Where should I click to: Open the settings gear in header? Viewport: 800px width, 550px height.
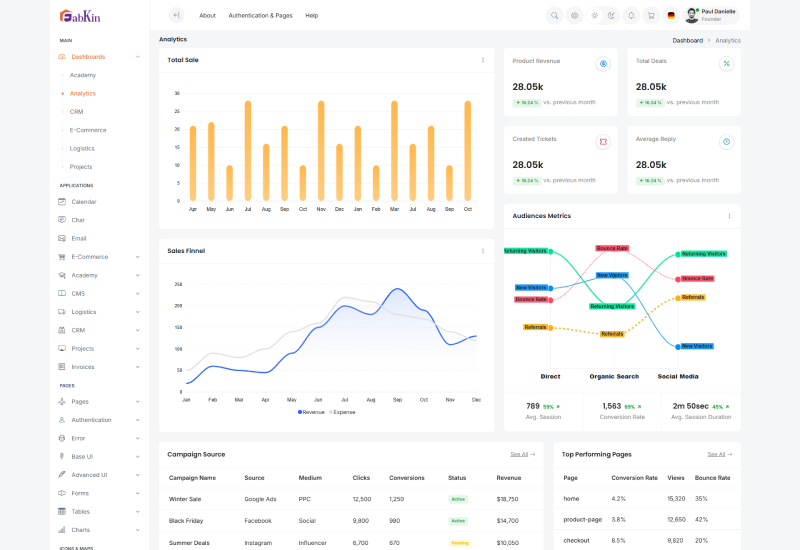[x=574, y=15]
